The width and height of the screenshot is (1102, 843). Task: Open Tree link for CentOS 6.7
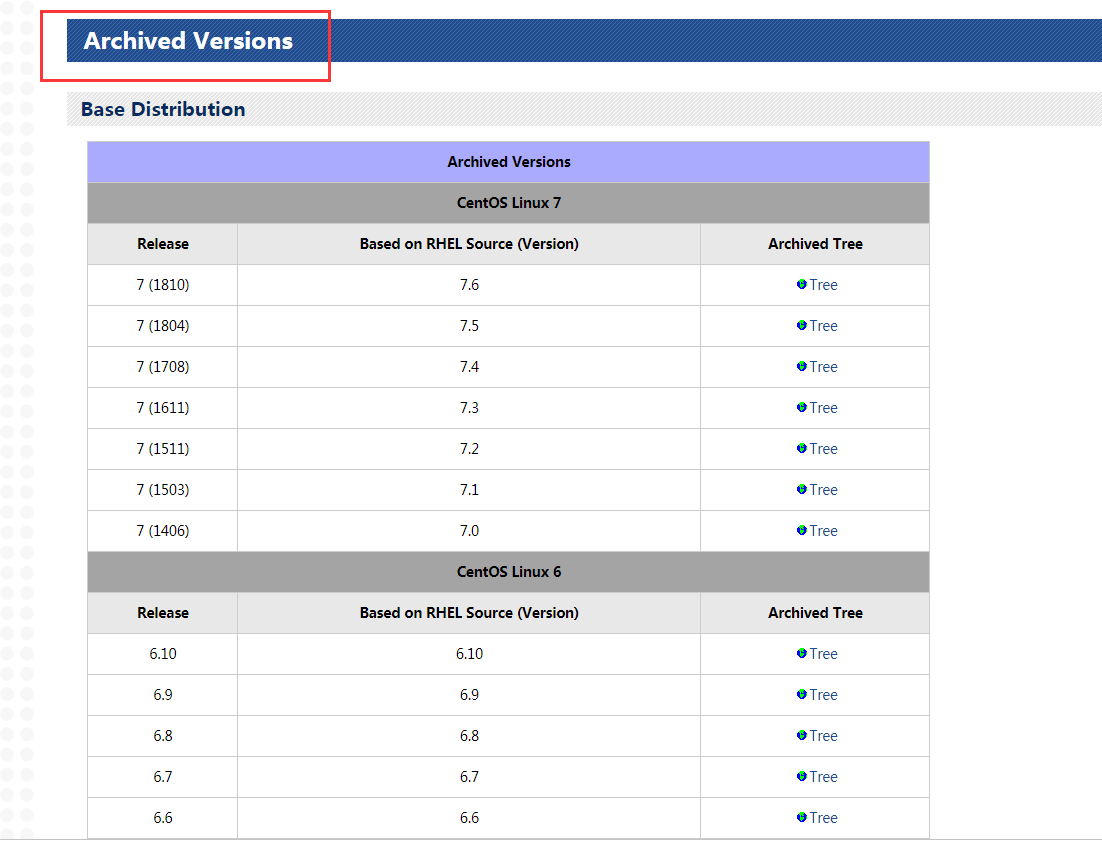click(x=823, y=777)
